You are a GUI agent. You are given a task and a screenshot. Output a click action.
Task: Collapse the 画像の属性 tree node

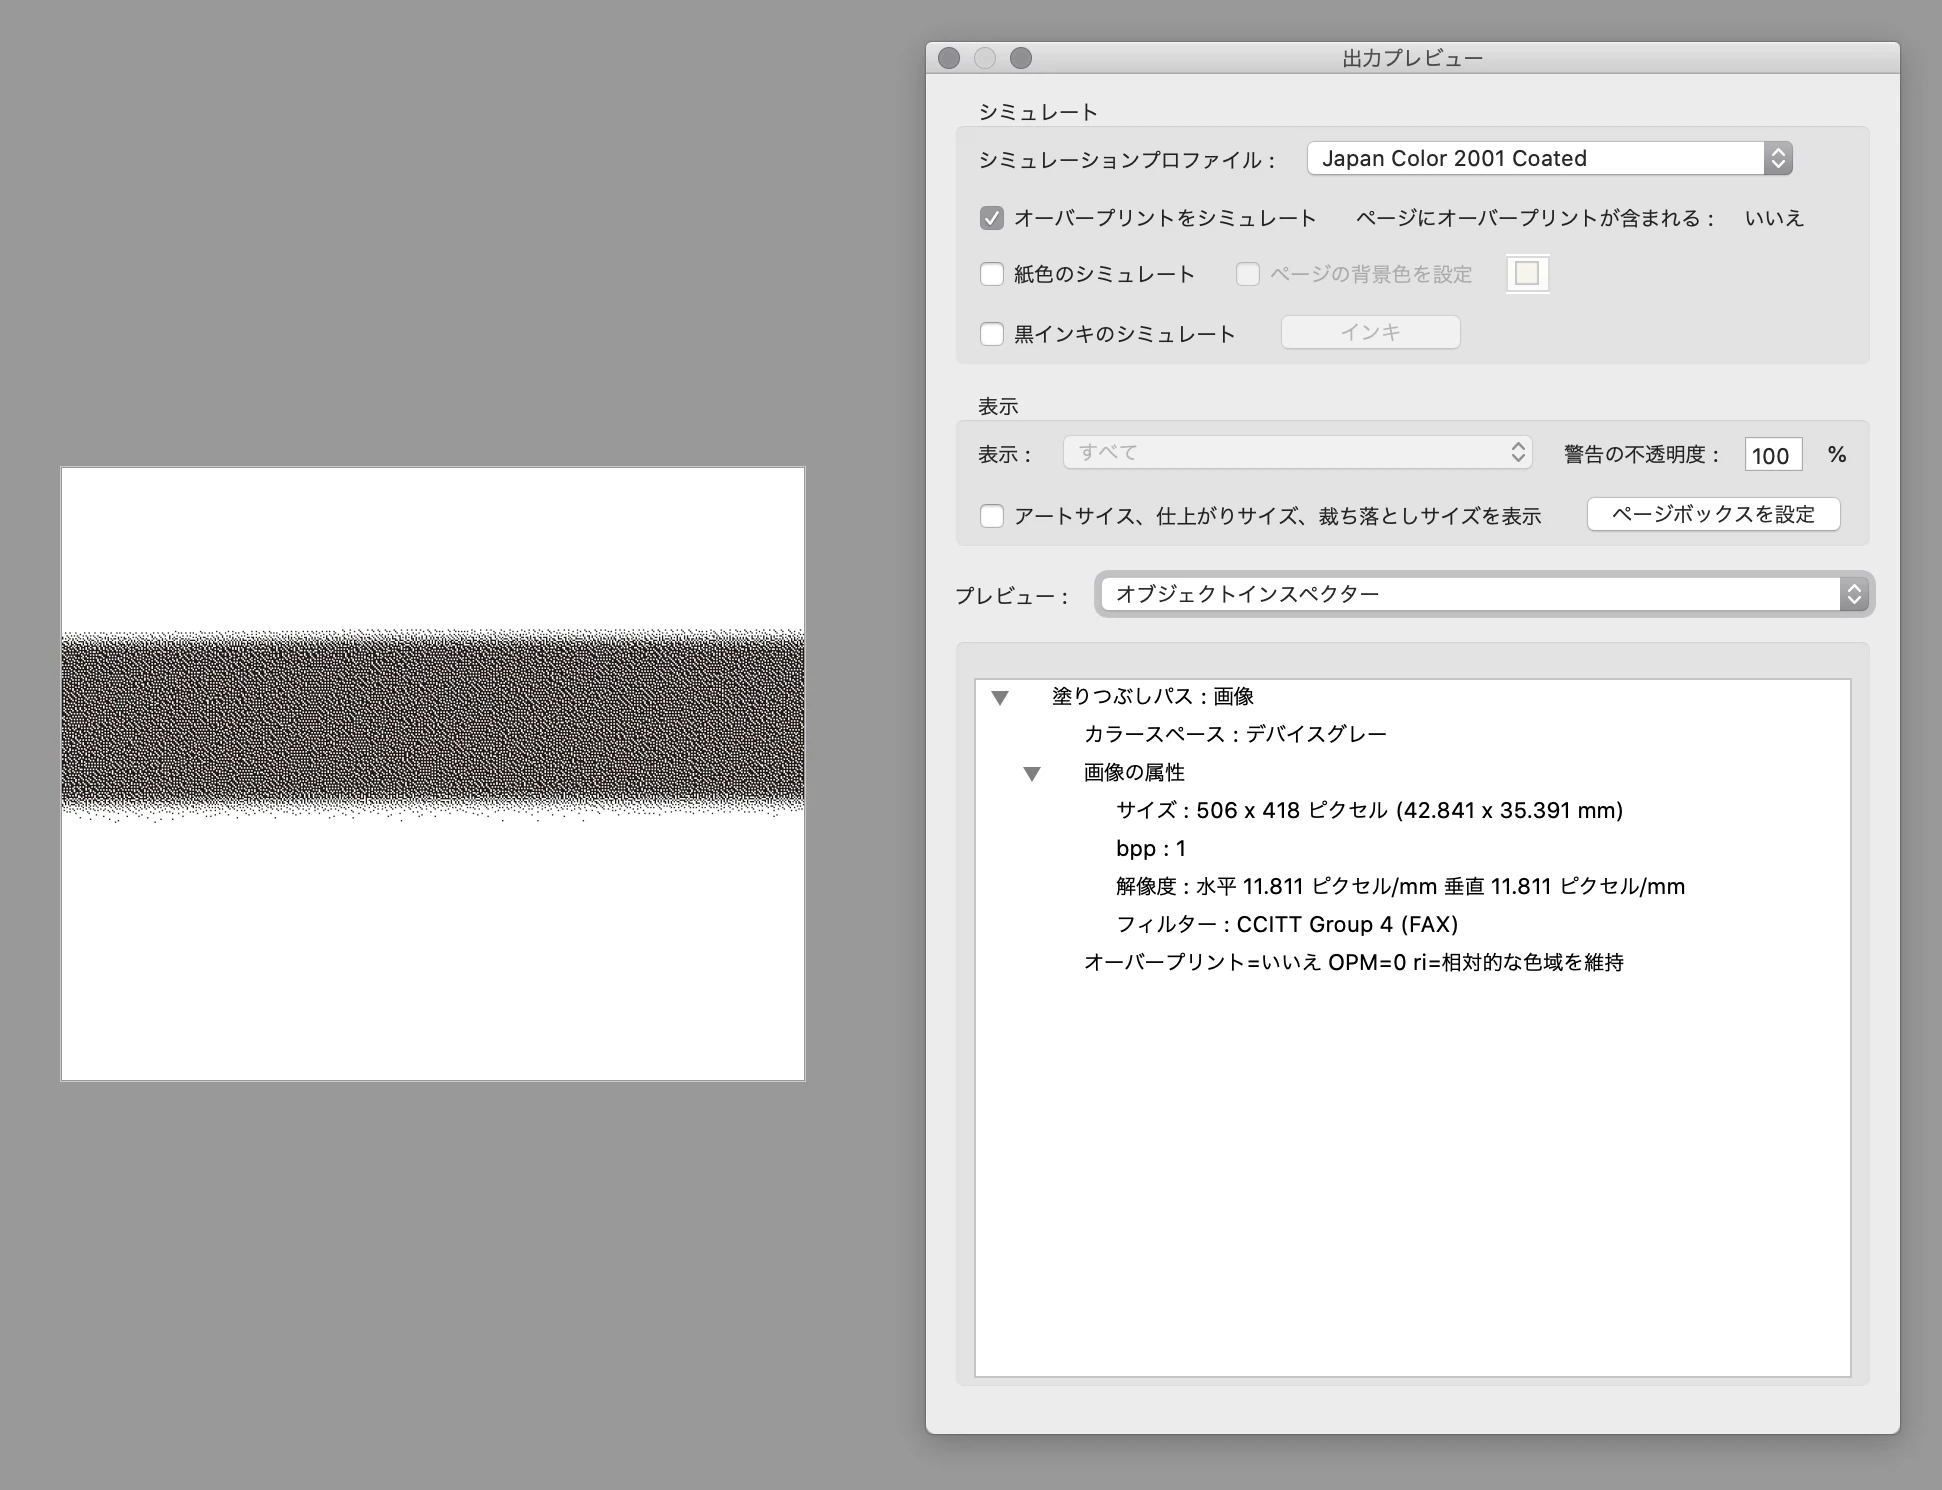[1032, 773]
